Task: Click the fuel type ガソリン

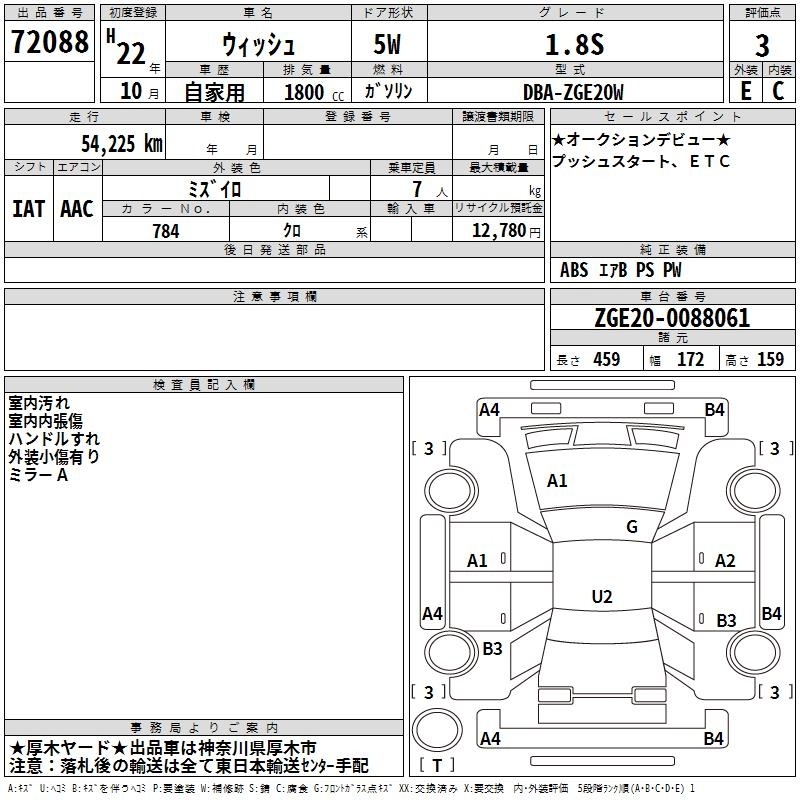Action: (388, 91)
